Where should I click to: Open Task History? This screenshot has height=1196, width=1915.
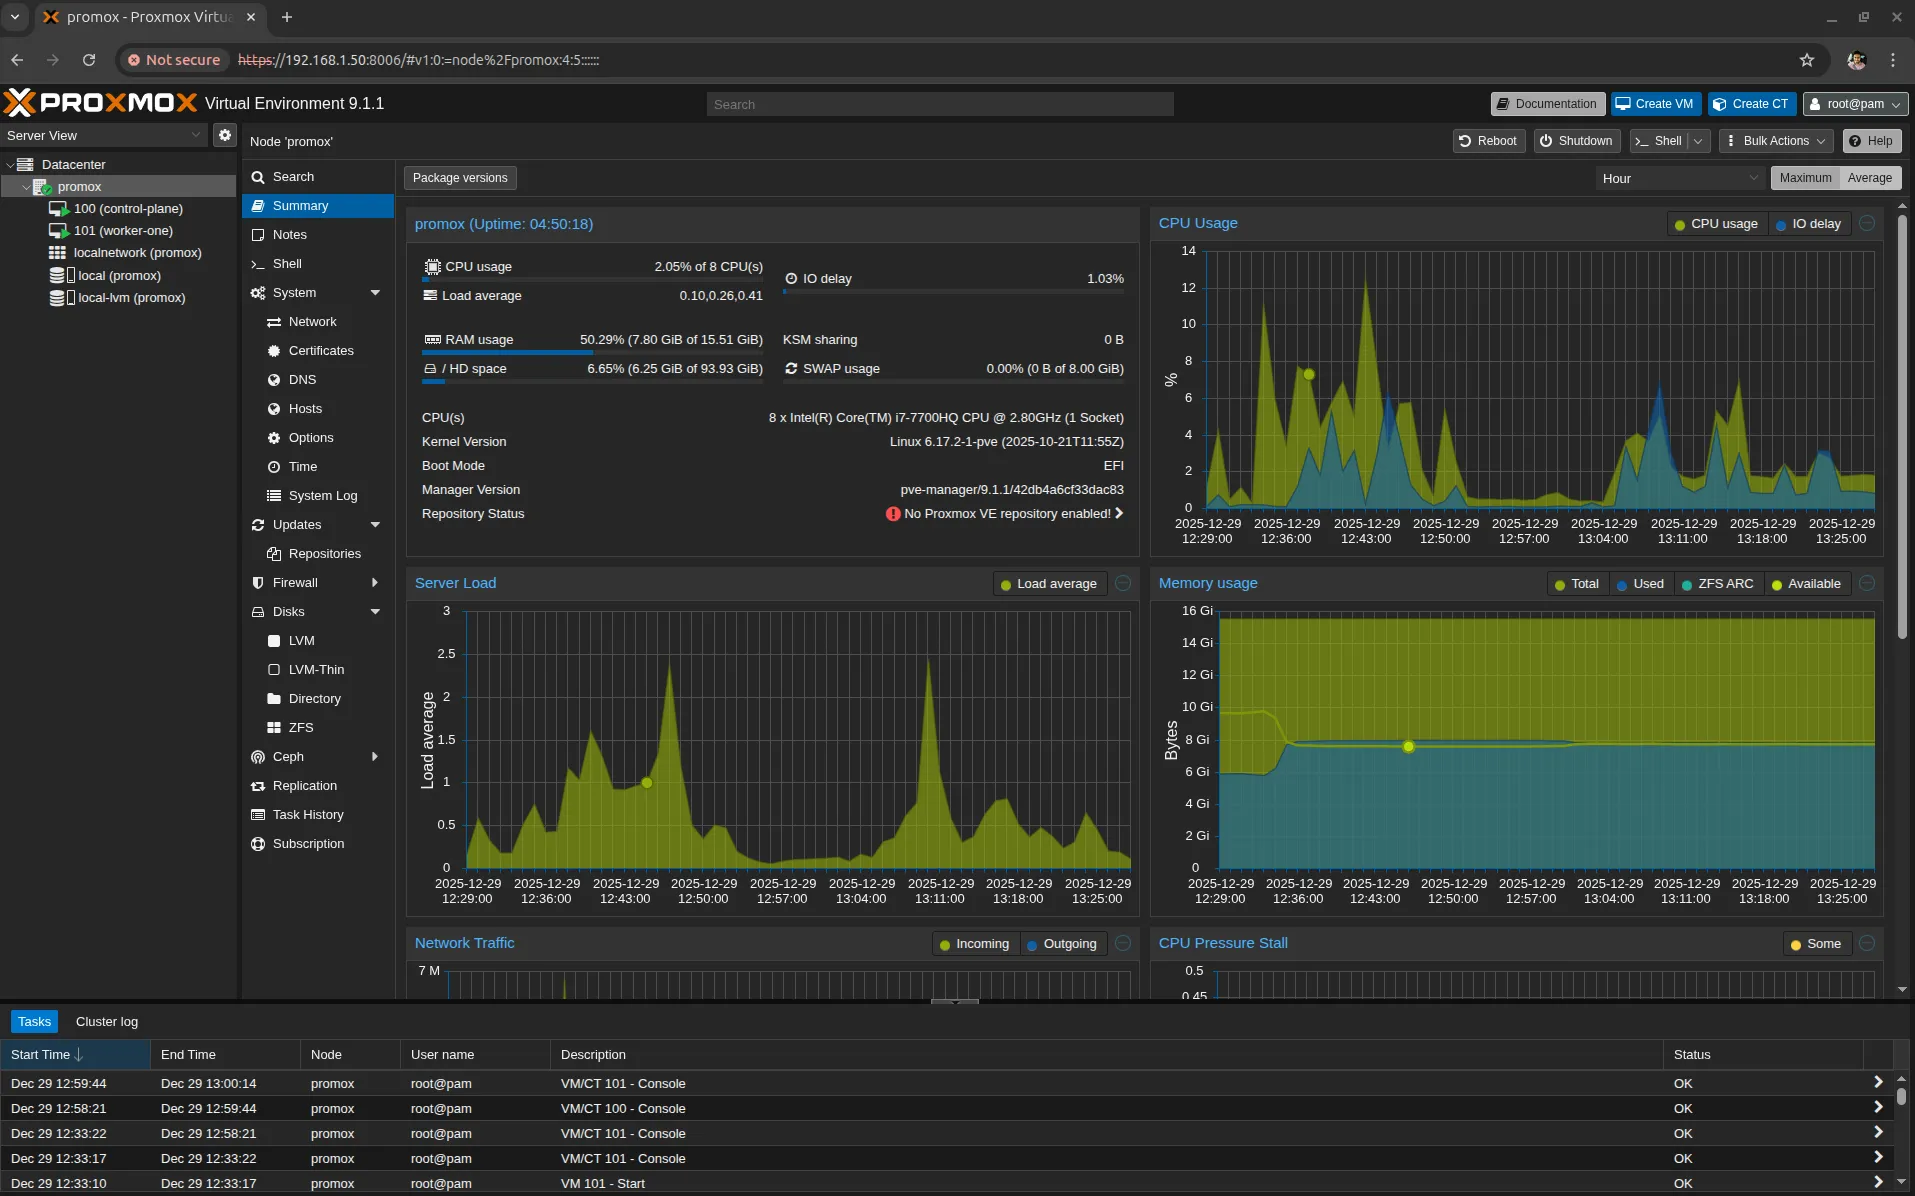pyautogui.click(x=308, y=814)
